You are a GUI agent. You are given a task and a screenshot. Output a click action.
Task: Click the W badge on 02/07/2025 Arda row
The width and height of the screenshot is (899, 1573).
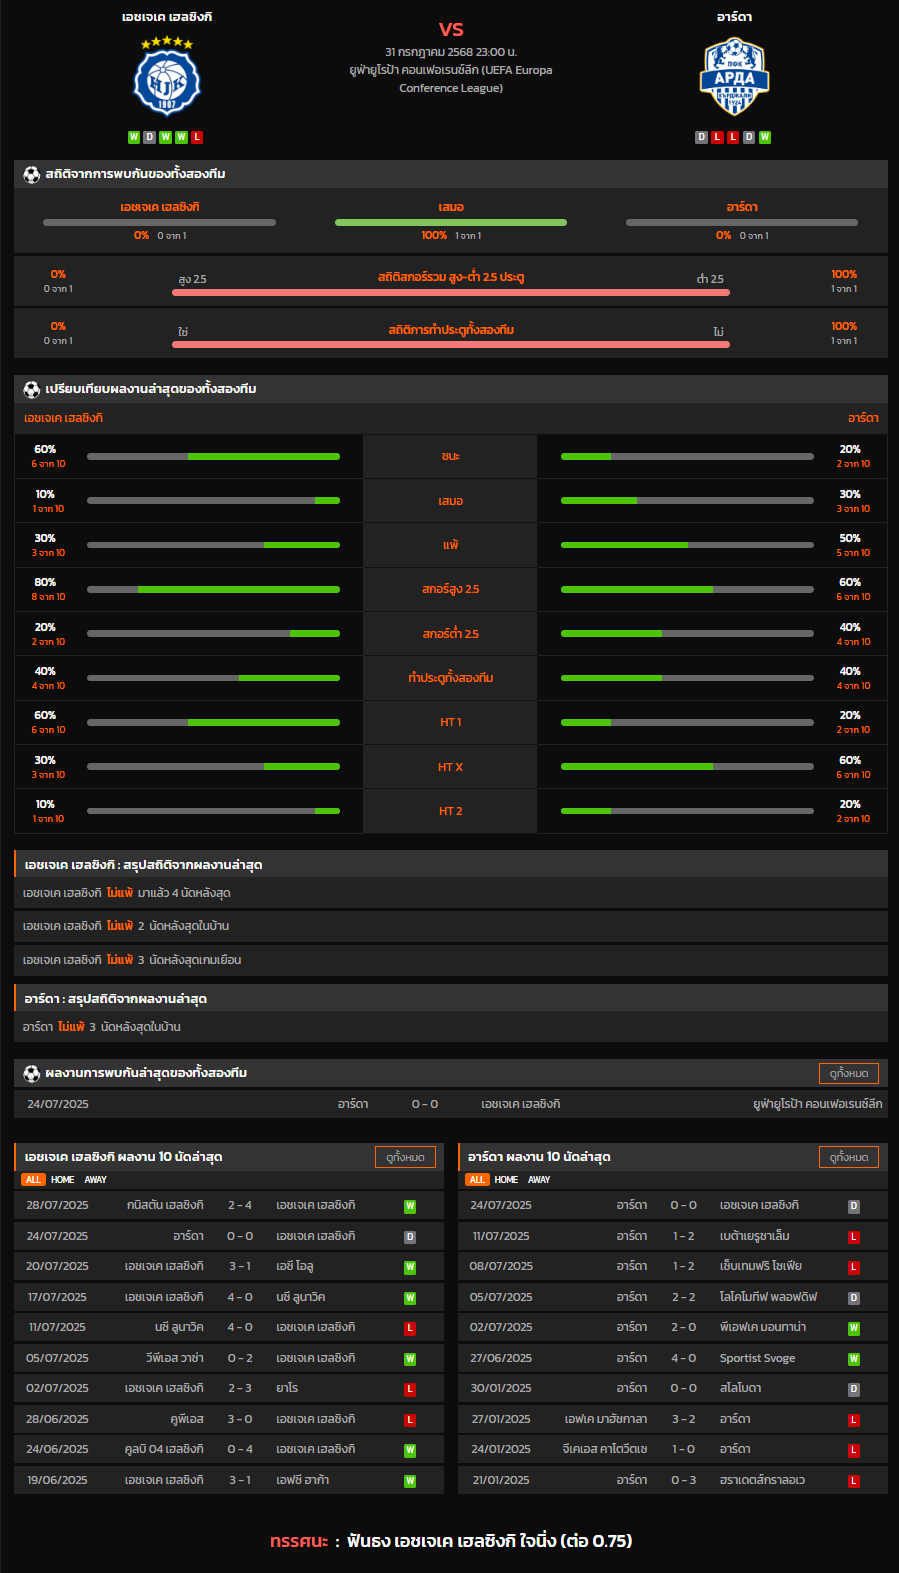point(854,1328)
